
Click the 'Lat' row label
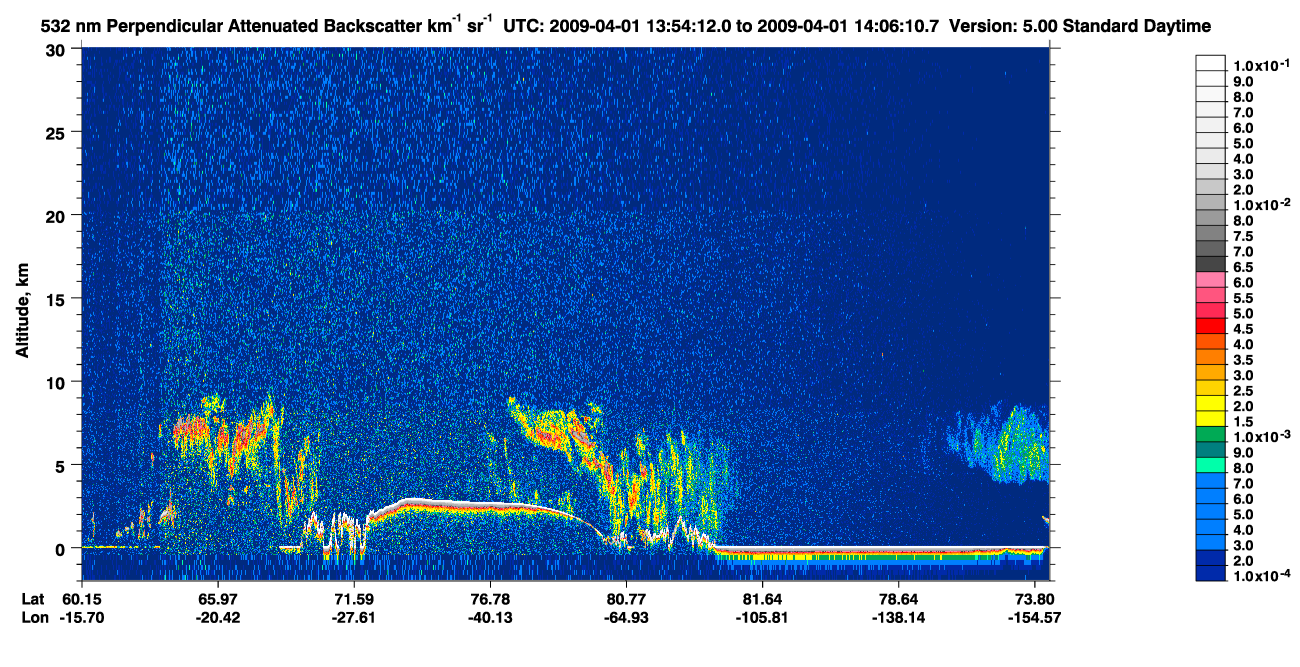pos(34,598)
